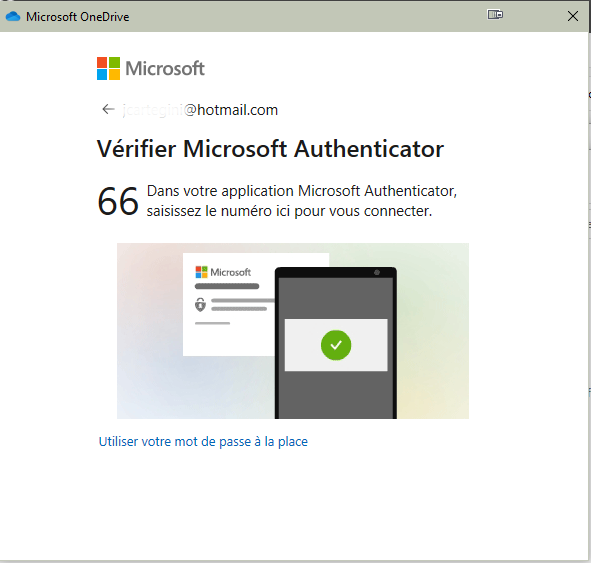Click the number 66 verification code
The image size is (591, 563).
coord(118,201)
